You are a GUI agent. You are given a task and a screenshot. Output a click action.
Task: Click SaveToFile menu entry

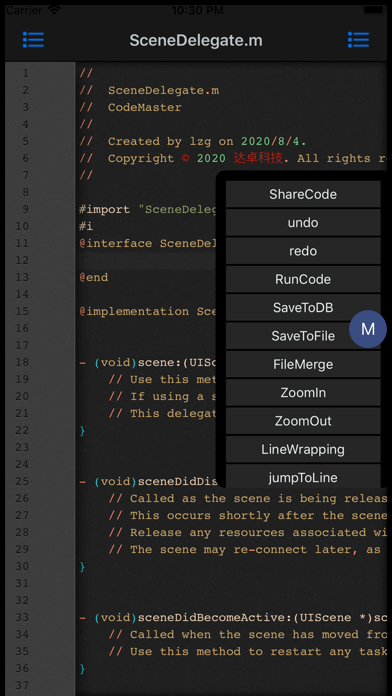pos(303,336)
